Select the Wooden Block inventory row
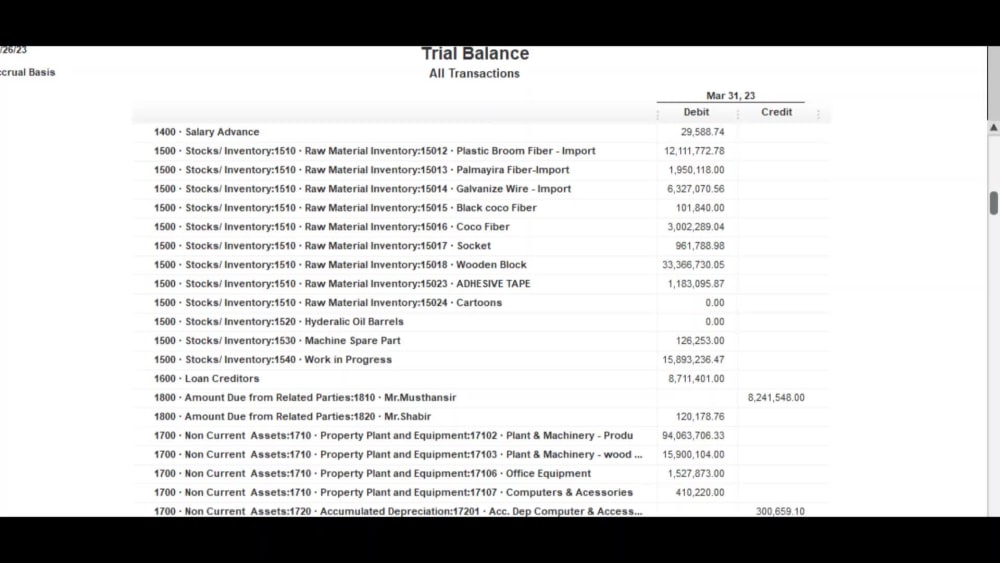The height and width of the screenshot is (563, 1000). 482,265
